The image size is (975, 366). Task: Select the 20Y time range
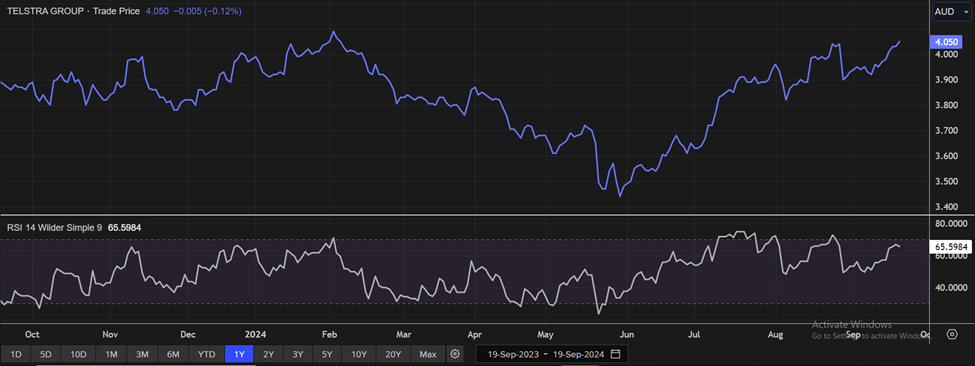click(393, 354)
